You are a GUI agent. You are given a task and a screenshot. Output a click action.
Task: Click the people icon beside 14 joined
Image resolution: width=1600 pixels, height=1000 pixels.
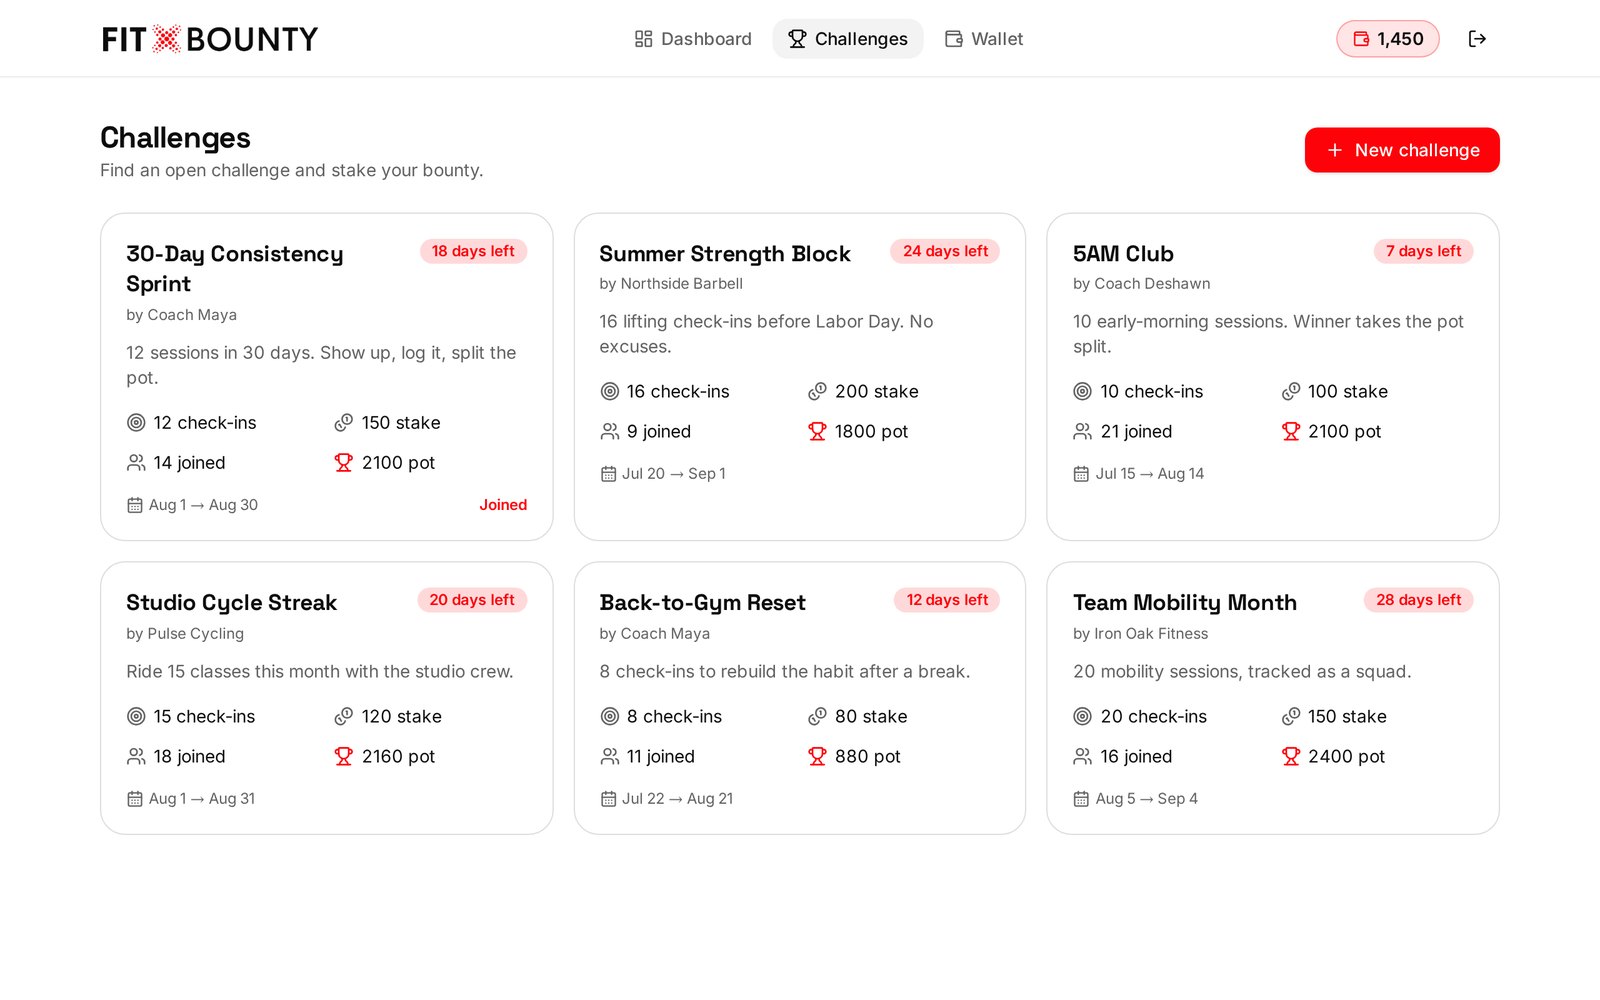pyautogui.click(x=136, y=463)
